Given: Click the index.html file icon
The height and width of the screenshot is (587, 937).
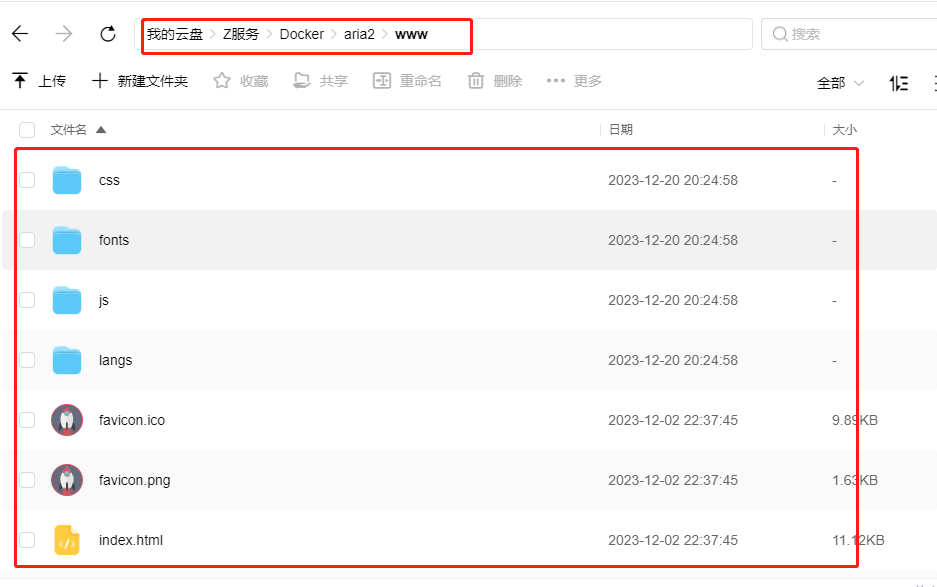Looking at the screenshot, I should tap(67, 540).
